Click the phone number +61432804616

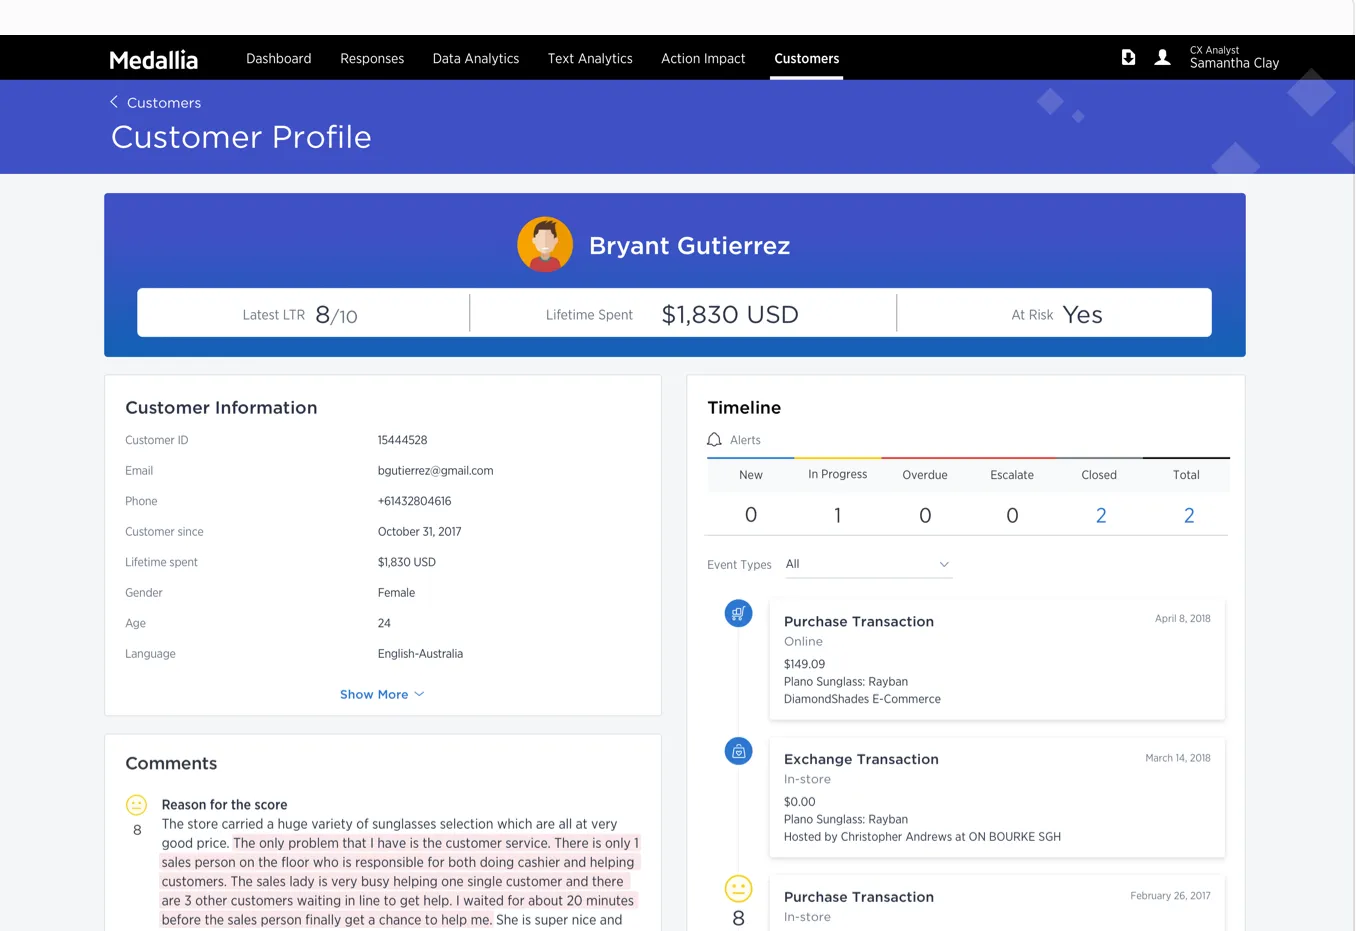click(x=414, y=501)
